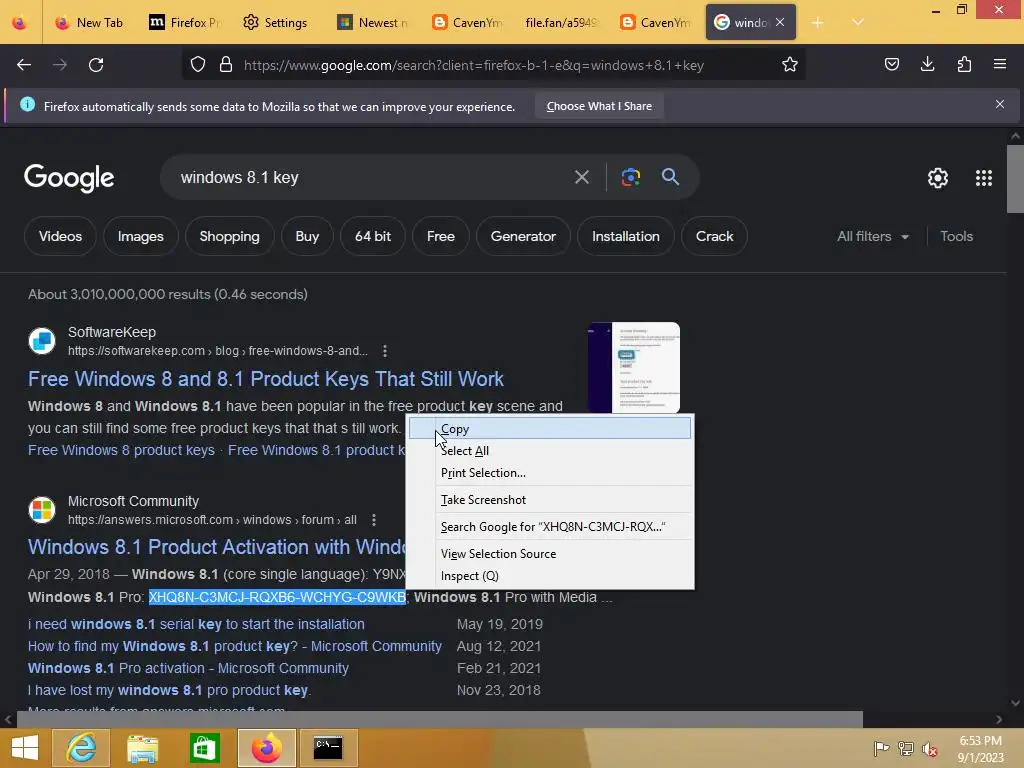1024x768 pixels.
Task: Apply the Generator search chip
Action: click(x=523, y=236)
